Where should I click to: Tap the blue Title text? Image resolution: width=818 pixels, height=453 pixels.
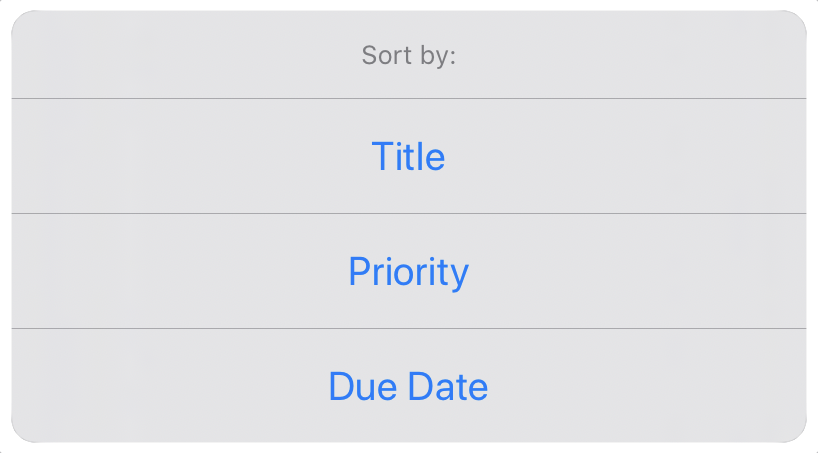[408, 157]
